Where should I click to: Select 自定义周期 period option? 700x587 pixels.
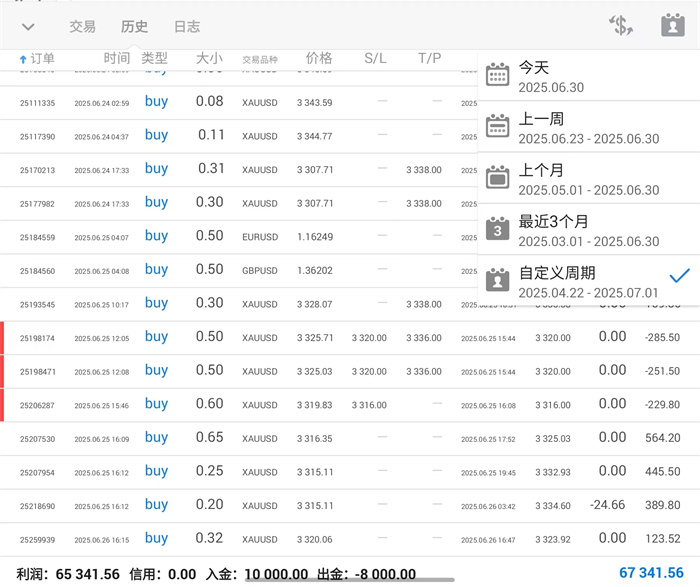(588, 281)
